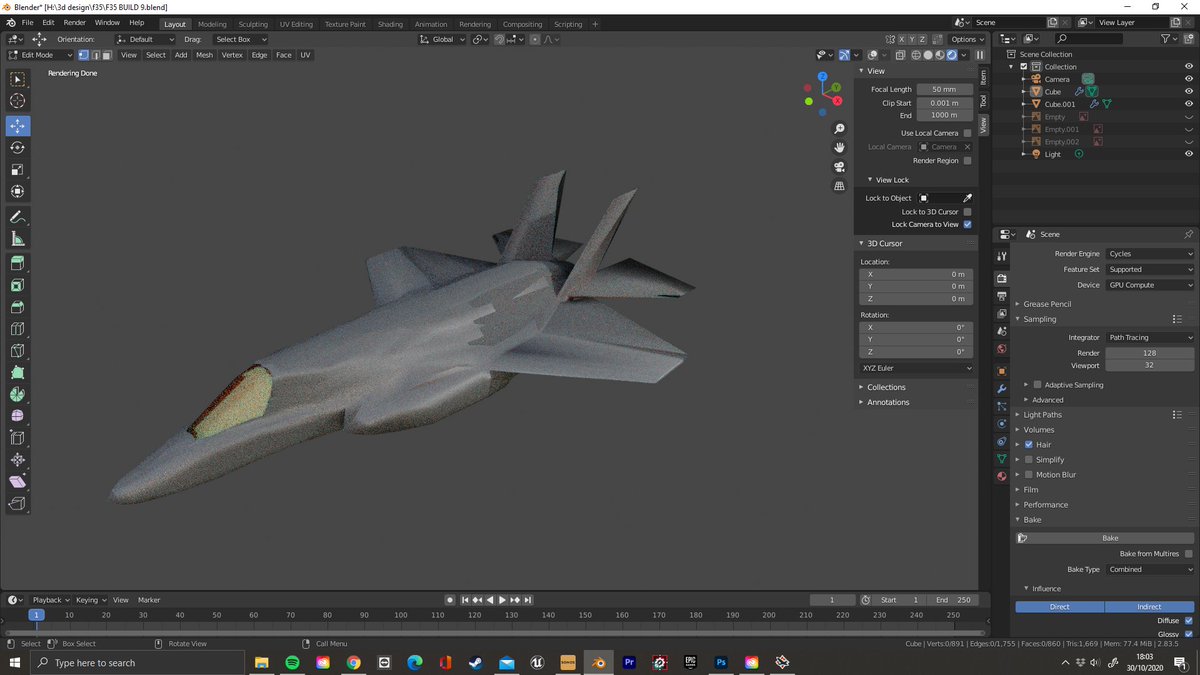The height and width of the screenshot is (675, 1200).
Task: Click the hand pan-view icon
Action: click(x=840, y=148)
